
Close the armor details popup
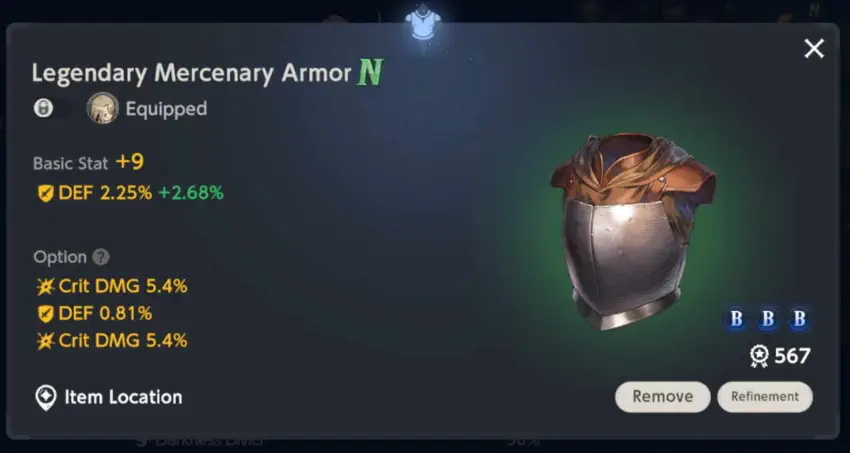point(814,49)
